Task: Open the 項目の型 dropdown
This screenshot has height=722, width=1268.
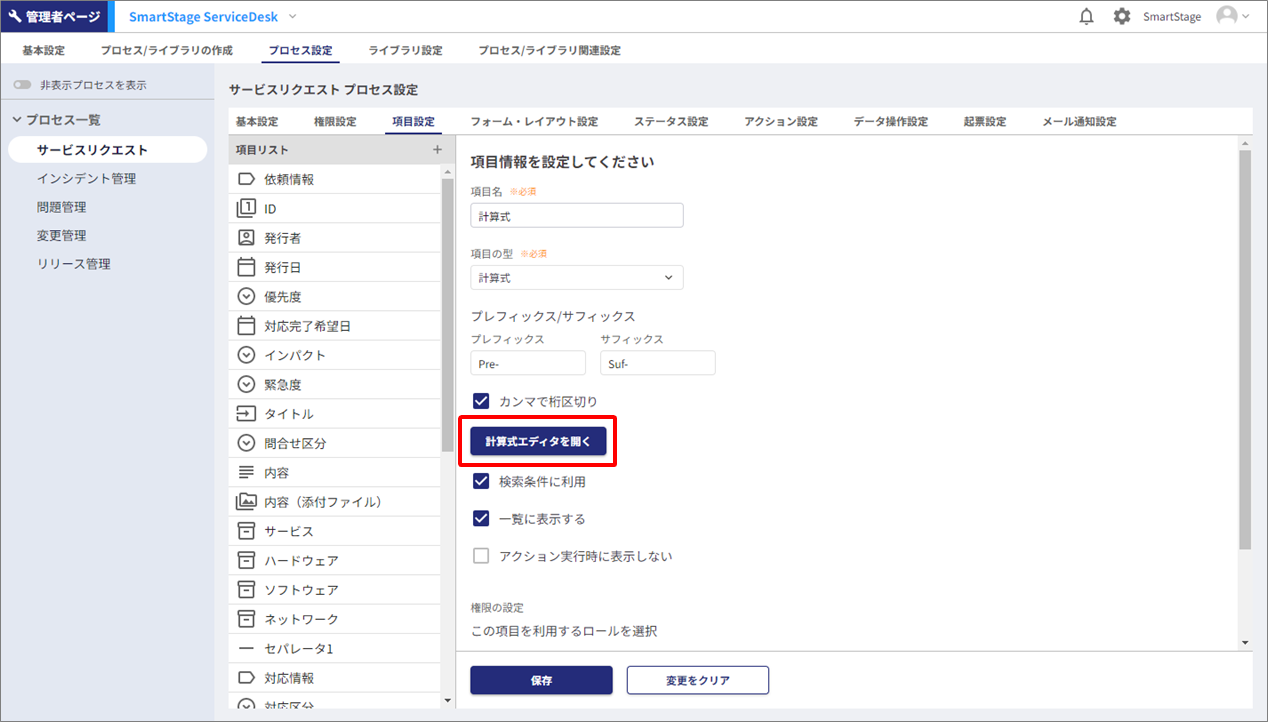Action: pos(577,278)
